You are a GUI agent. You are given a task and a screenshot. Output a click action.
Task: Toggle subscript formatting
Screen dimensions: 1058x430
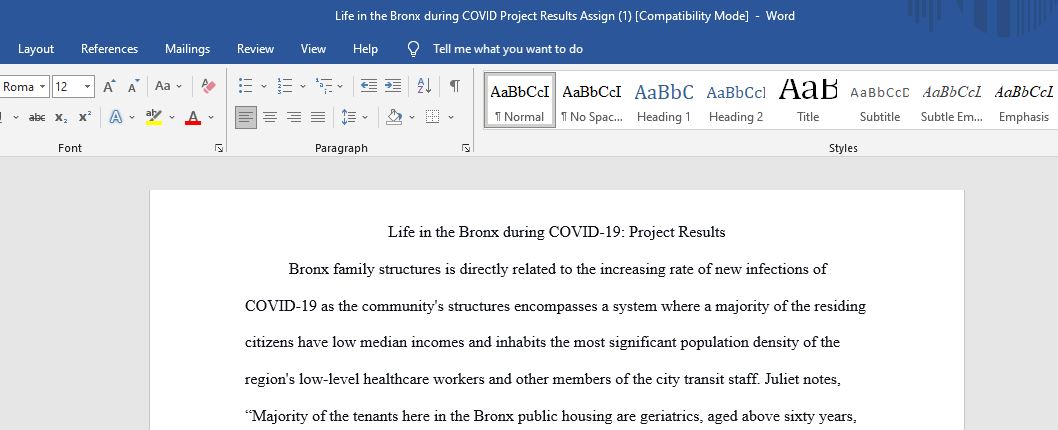click(61, 117)
